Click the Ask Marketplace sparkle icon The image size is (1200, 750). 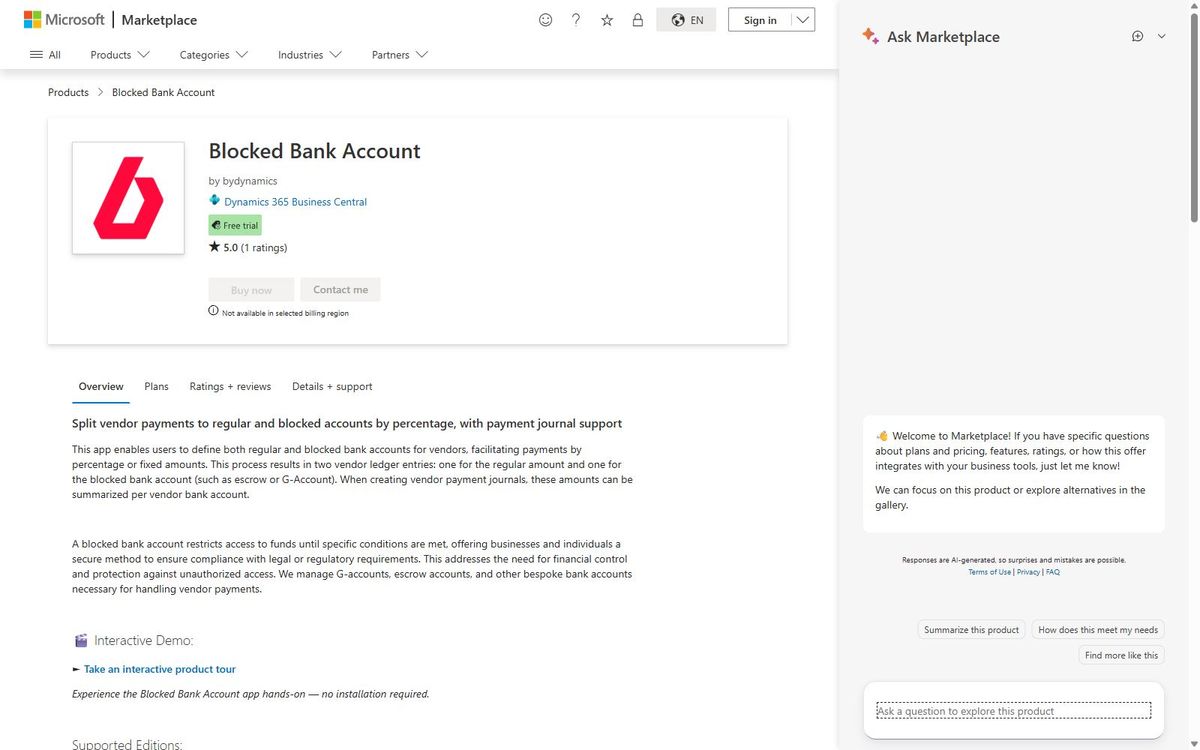tap(870, 37)
